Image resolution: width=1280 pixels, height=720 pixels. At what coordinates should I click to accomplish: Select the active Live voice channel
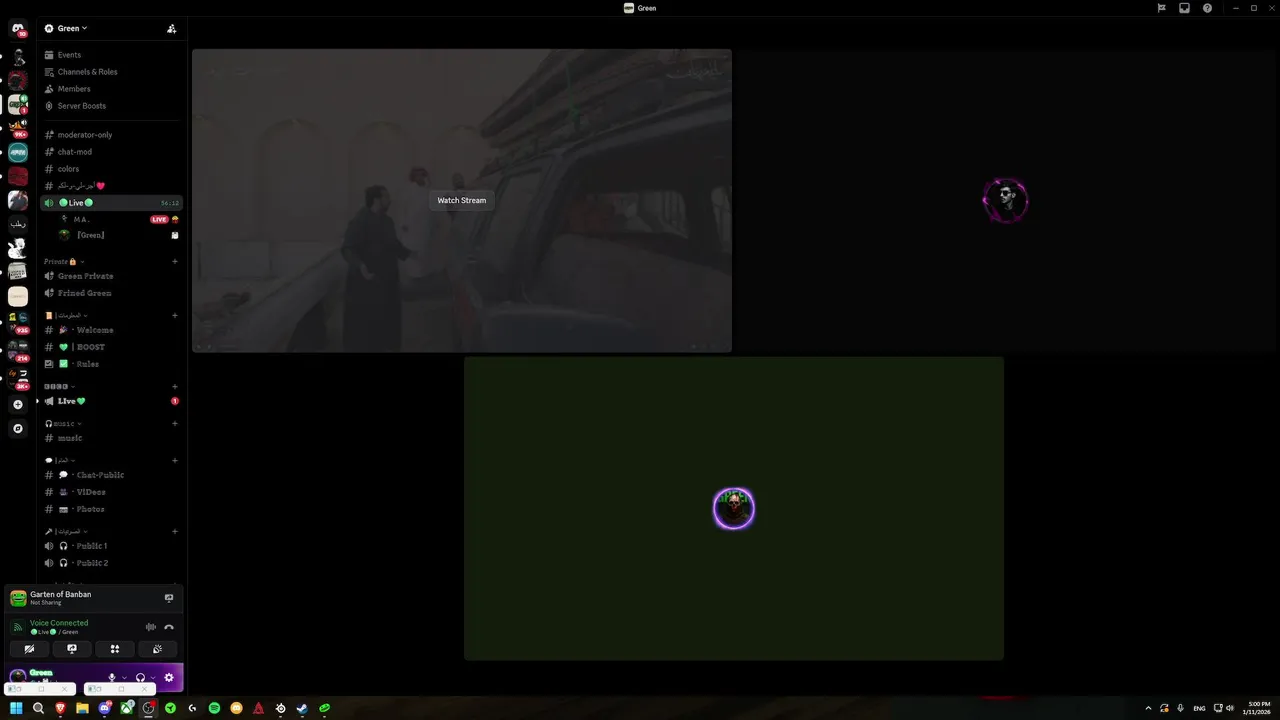pos(111,203)
